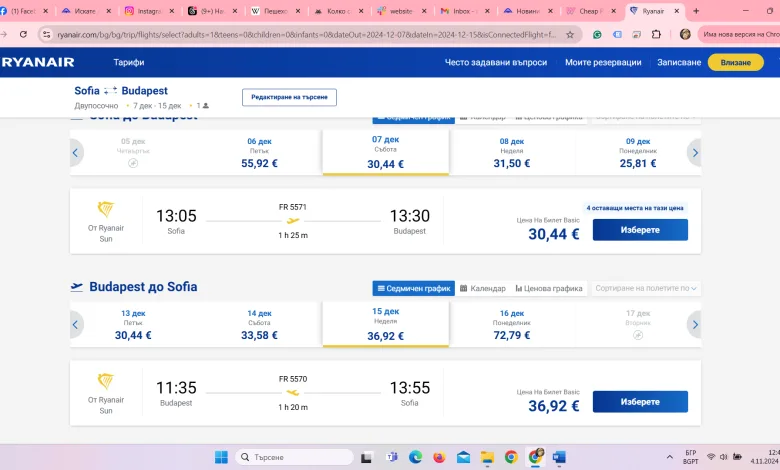Open the Mail app from the taskbar

point(463,457)
